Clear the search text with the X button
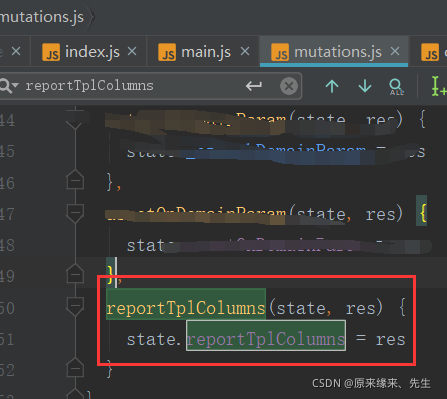 (289, 86)
